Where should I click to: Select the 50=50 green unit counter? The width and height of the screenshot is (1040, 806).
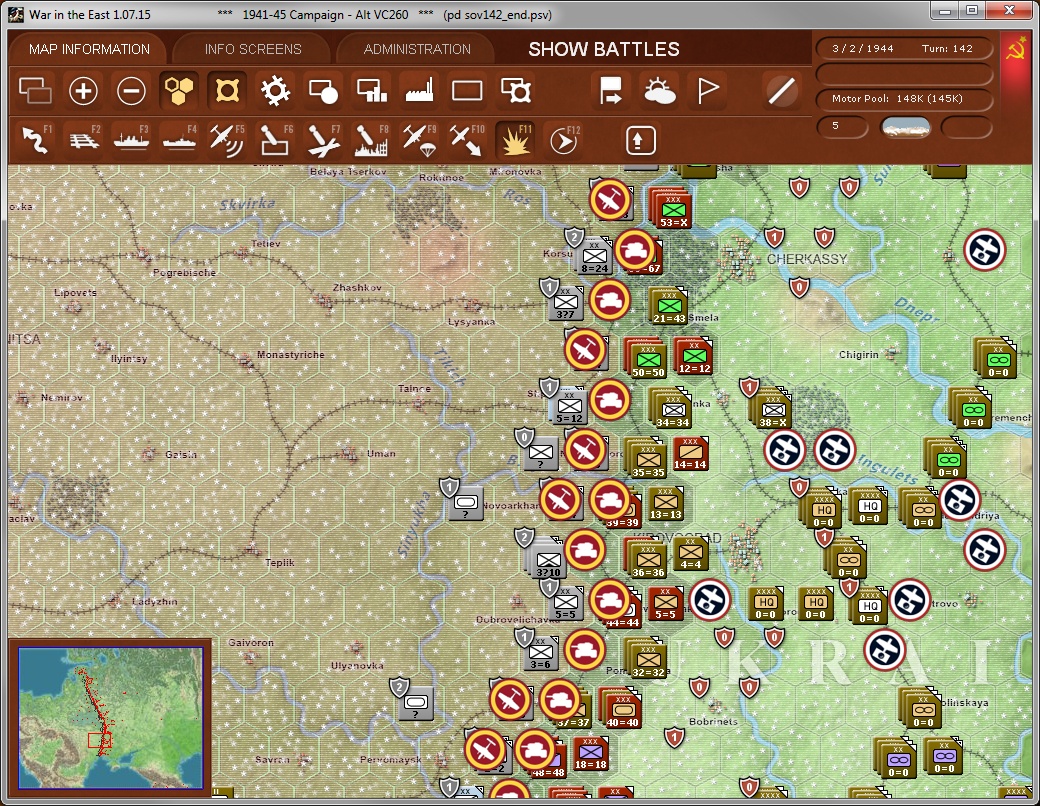coord(648,361)
